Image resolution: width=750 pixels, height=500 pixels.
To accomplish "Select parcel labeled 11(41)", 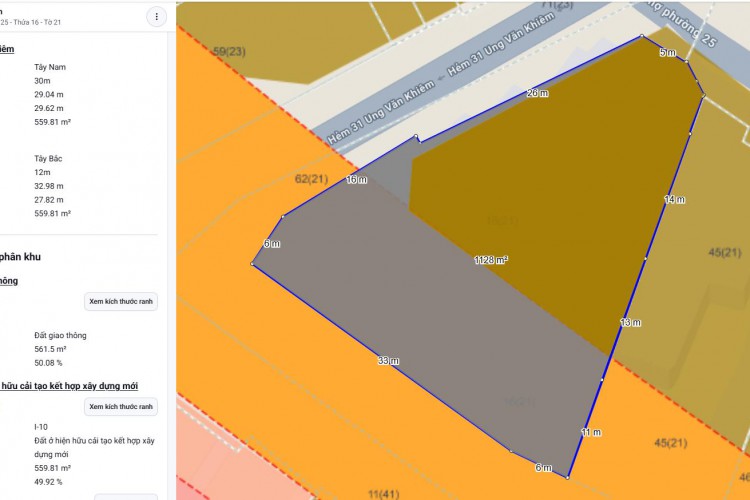I will coord(384,493).
